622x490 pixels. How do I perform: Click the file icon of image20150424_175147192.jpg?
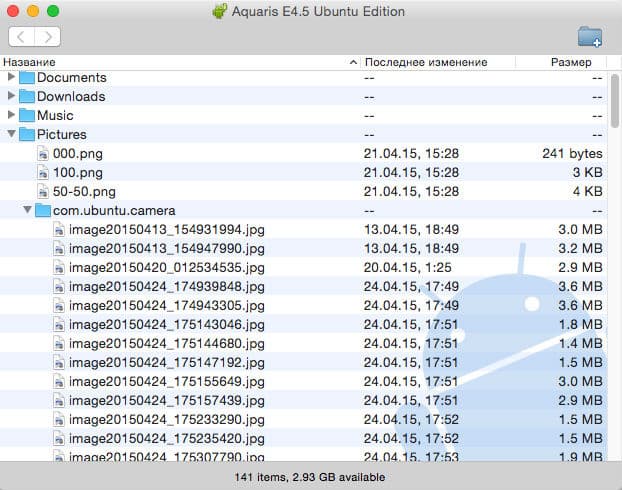tap(59, 363)
